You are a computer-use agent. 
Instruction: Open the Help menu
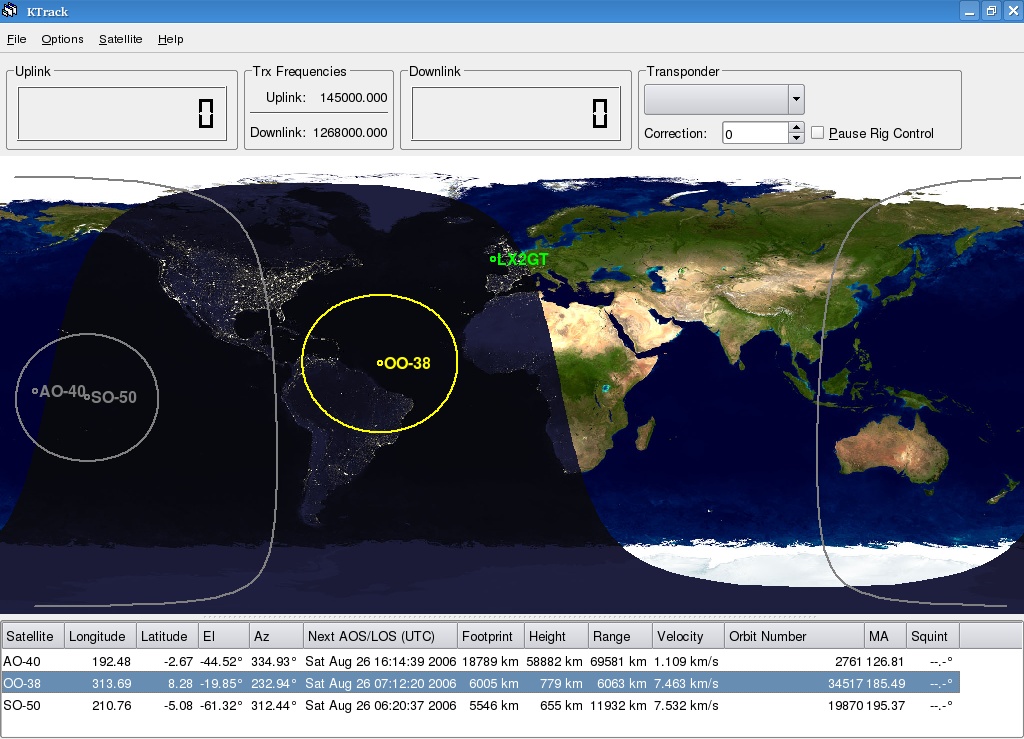tap(170, 39)
